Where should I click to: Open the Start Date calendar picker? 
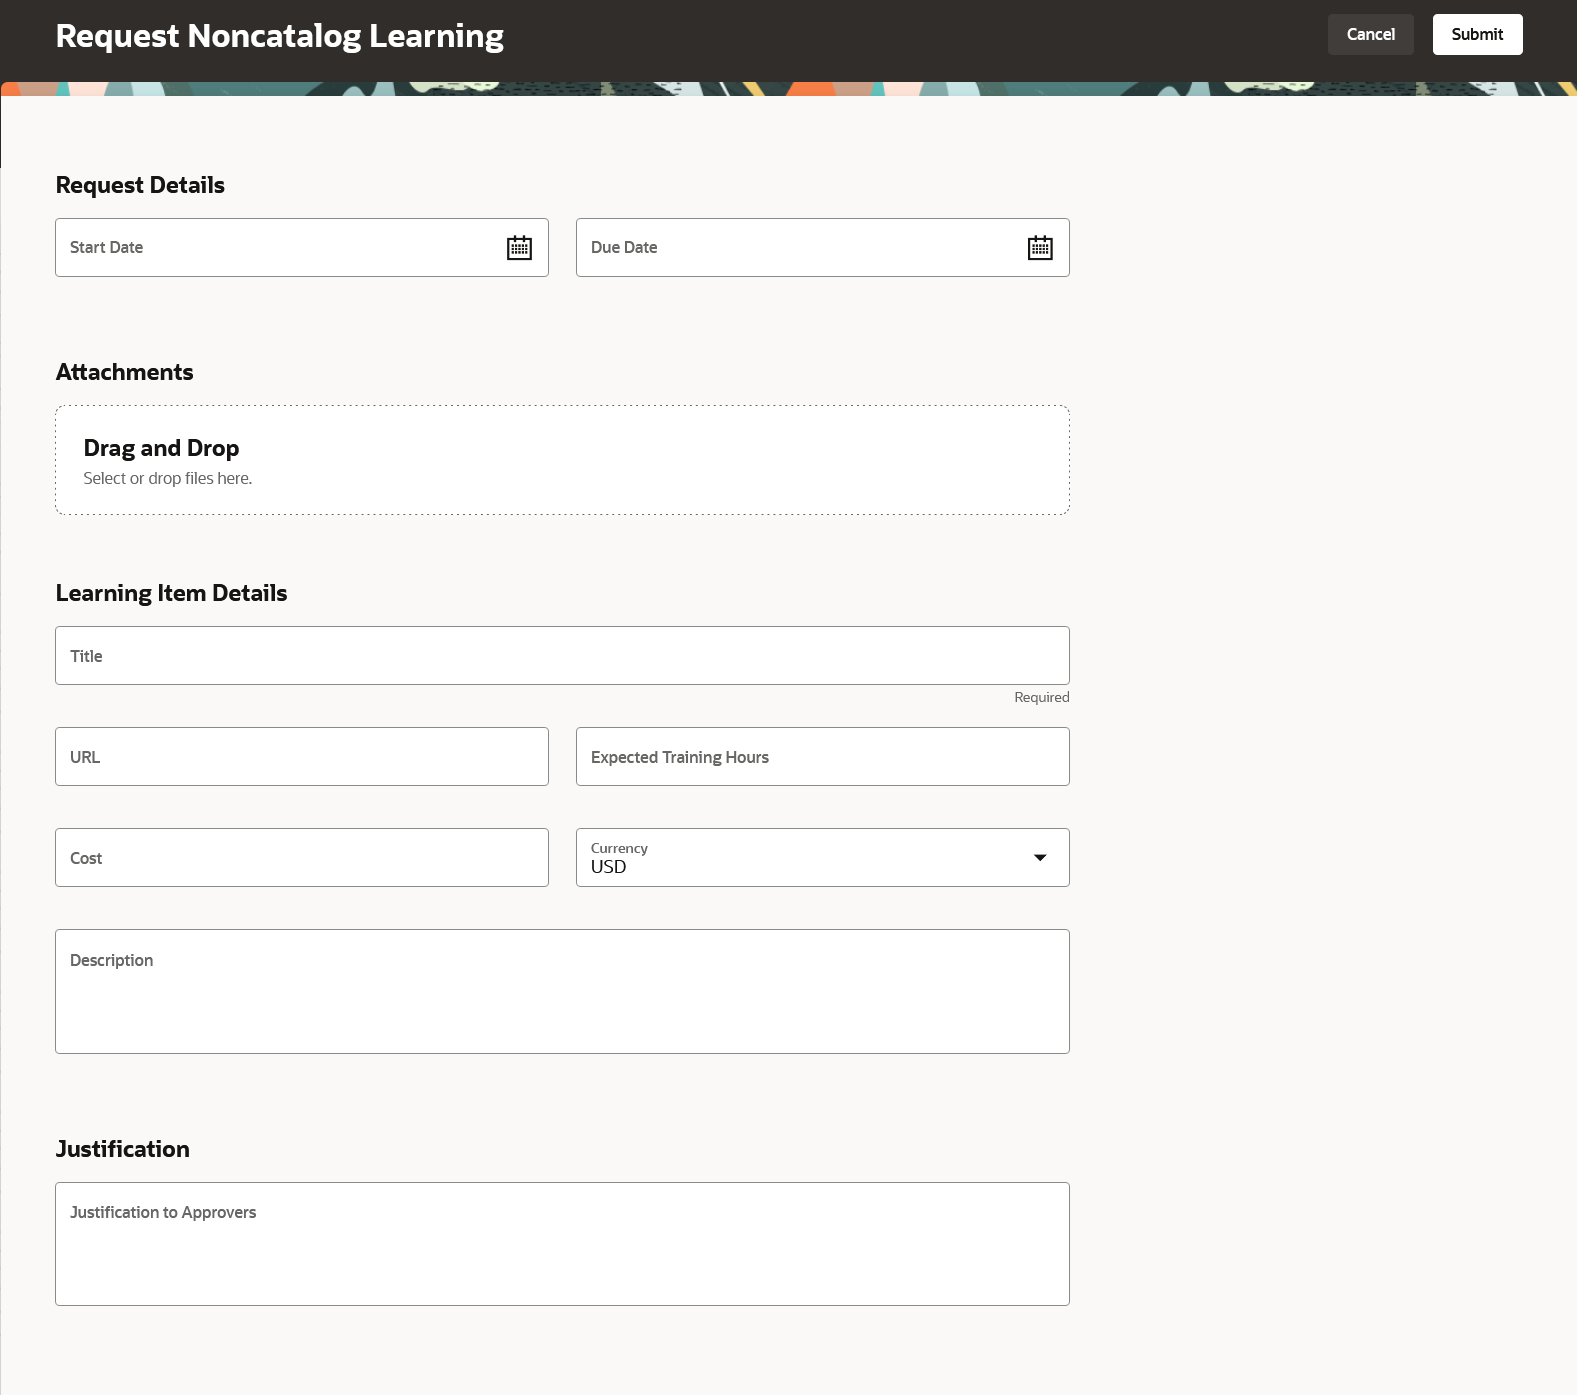pyautogui.click(x=519, y=248)
